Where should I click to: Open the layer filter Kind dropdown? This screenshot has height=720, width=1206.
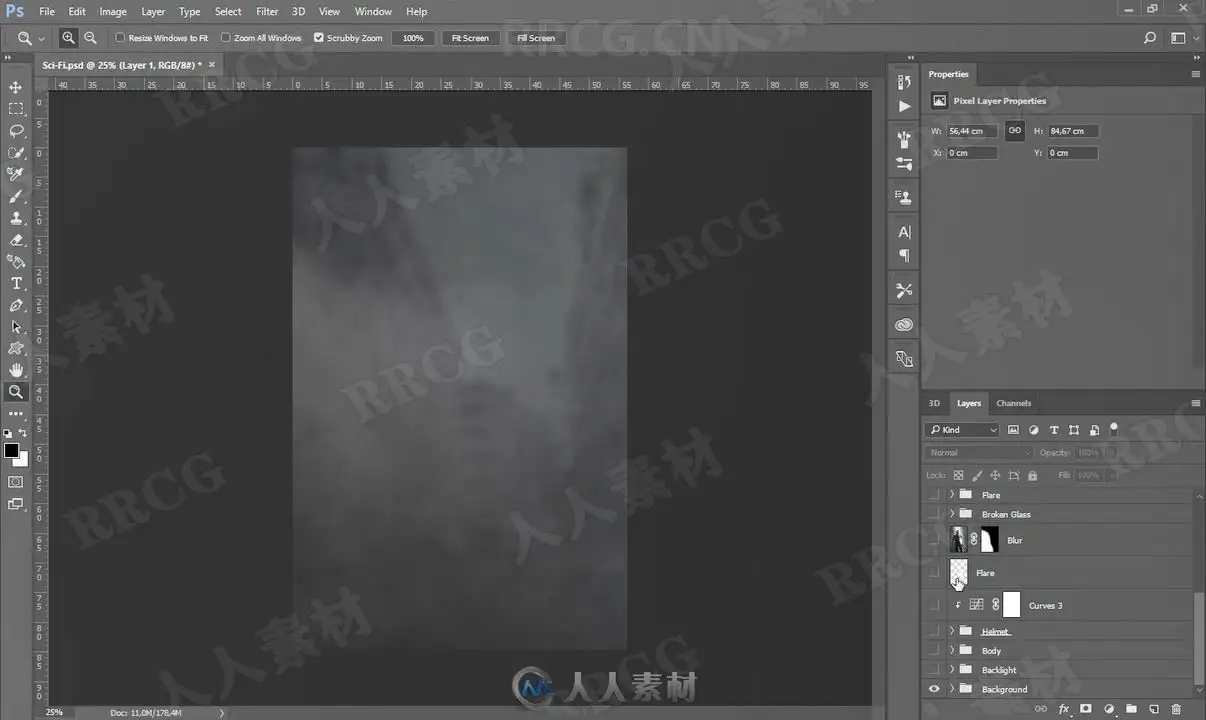962,430
